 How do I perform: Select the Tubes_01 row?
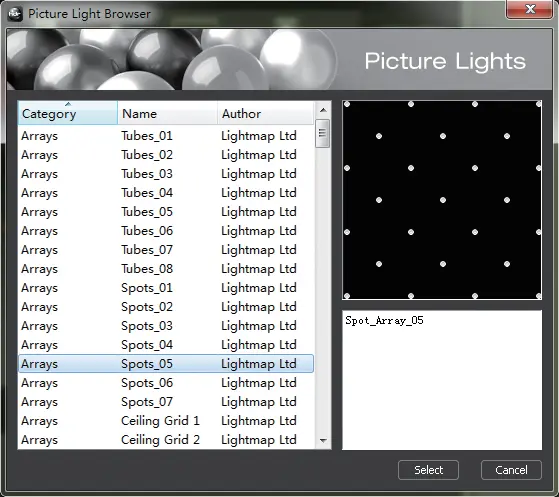166,136
